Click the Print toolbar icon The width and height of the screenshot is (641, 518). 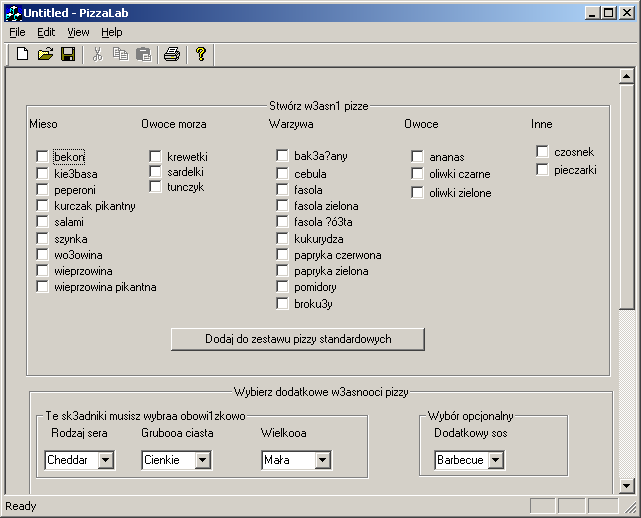(172, 54)
